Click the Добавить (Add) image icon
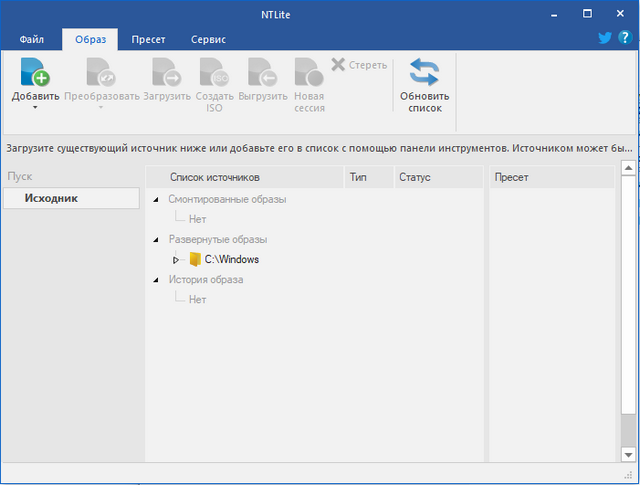 tap(35, 73)
